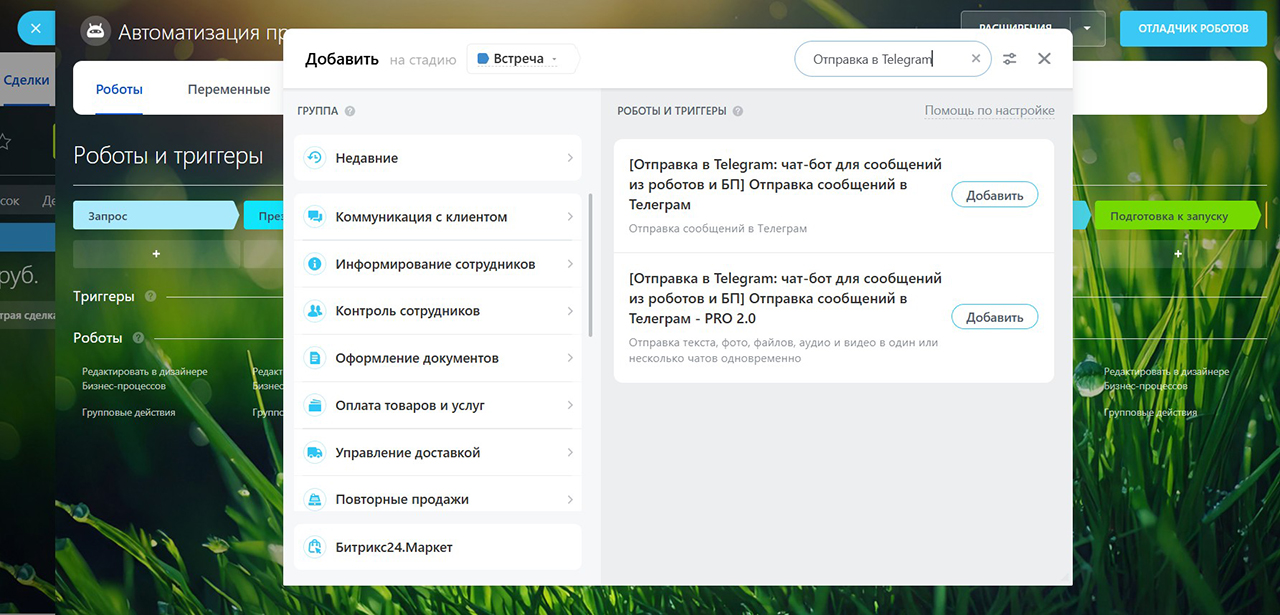Viewport: 1280px width, 615px height.
Task: Click the Bitrix24.Market icon
Action: click(315, 547)
